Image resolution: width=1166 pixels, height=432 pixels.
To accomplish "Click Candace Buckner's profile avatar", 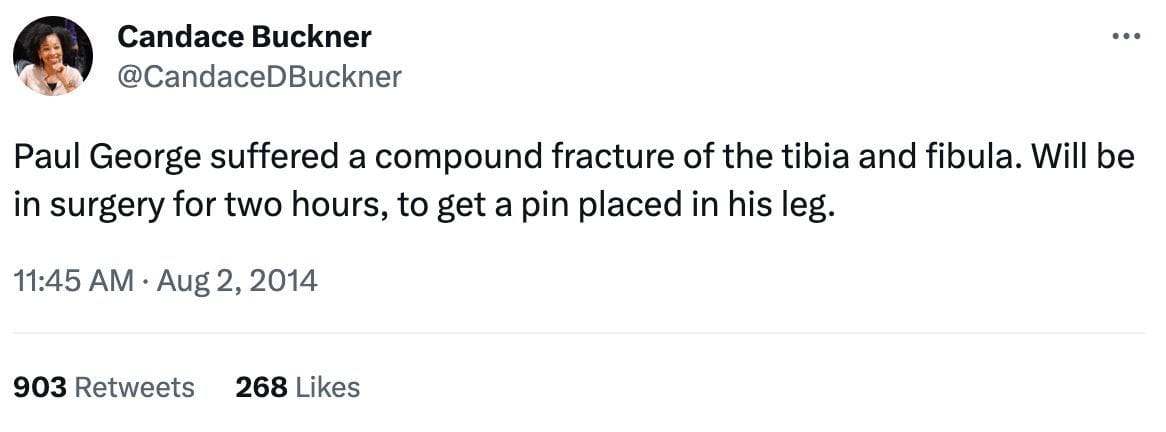I will tap(52, 56).
